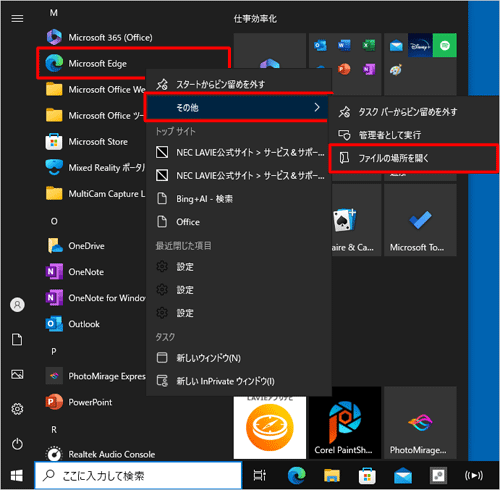Viewport: 500px width, 490px height.
Task: Open the second 設定 recent item
Action: click(x=239, y=290)
